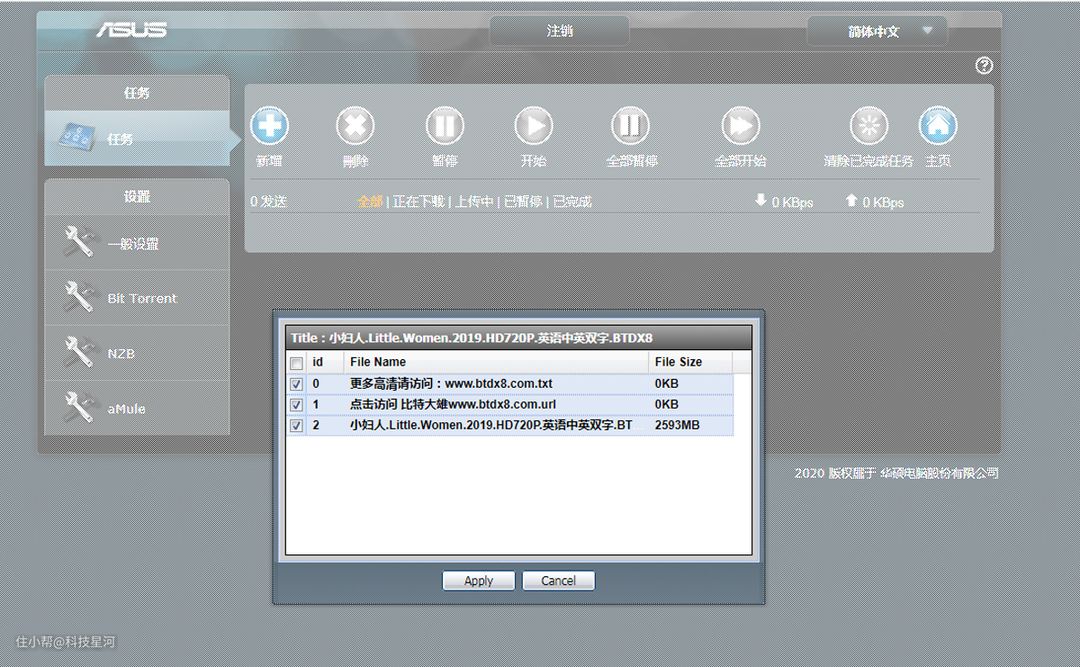Click the Apply button in dialog

click(478, 581)
